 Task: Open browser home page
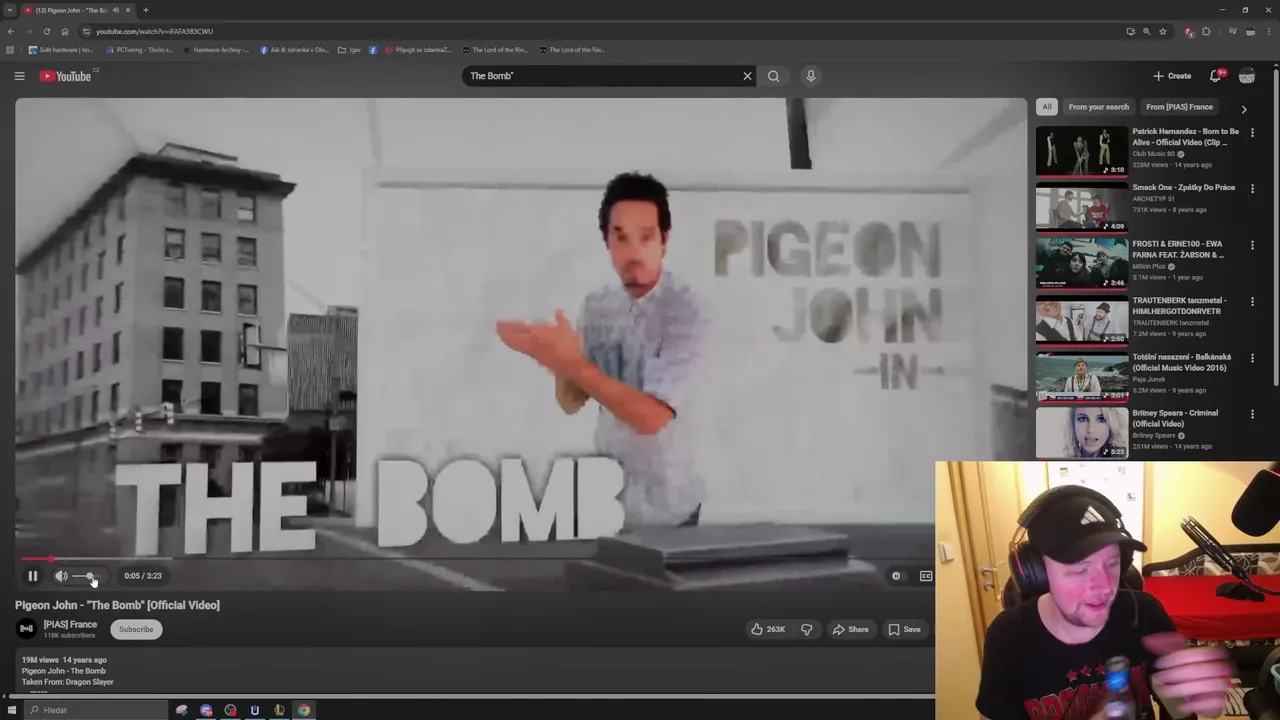(65, 31)
